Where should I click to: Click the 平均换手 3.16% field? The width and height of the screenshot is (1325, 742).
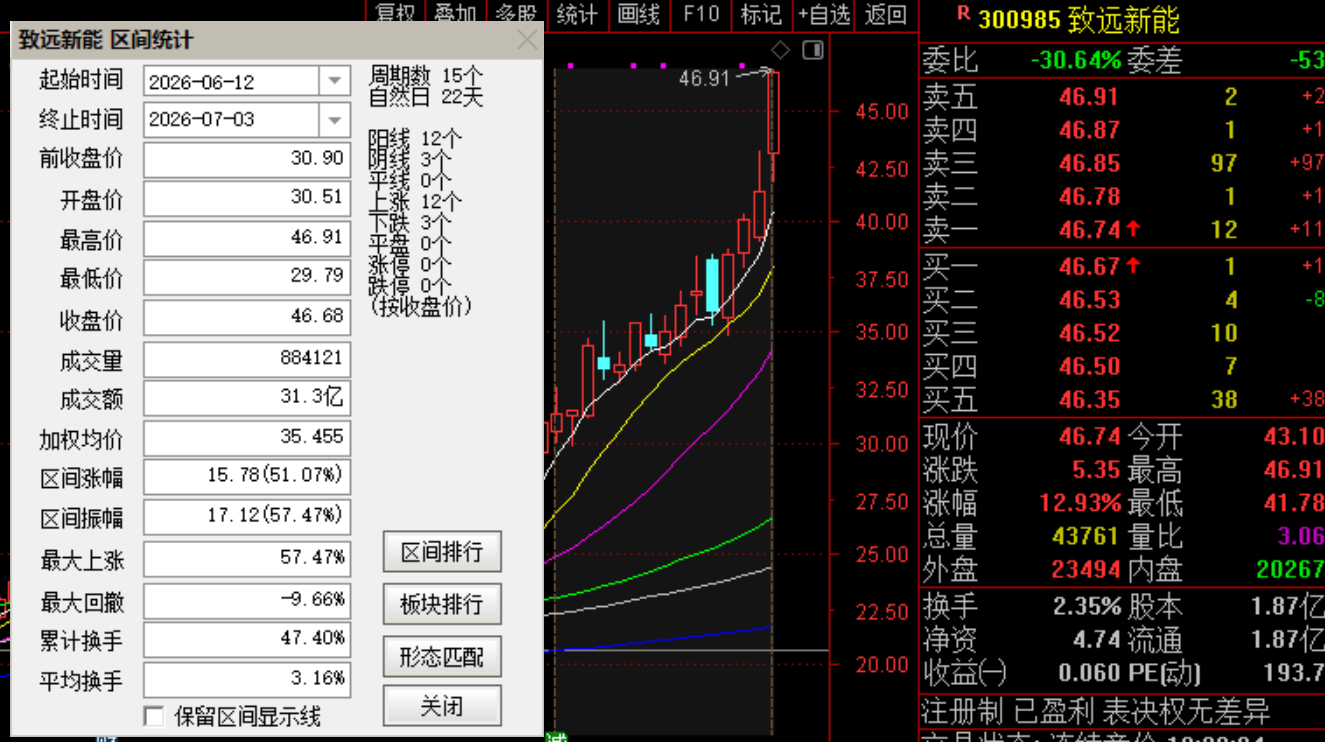[247, 680]
